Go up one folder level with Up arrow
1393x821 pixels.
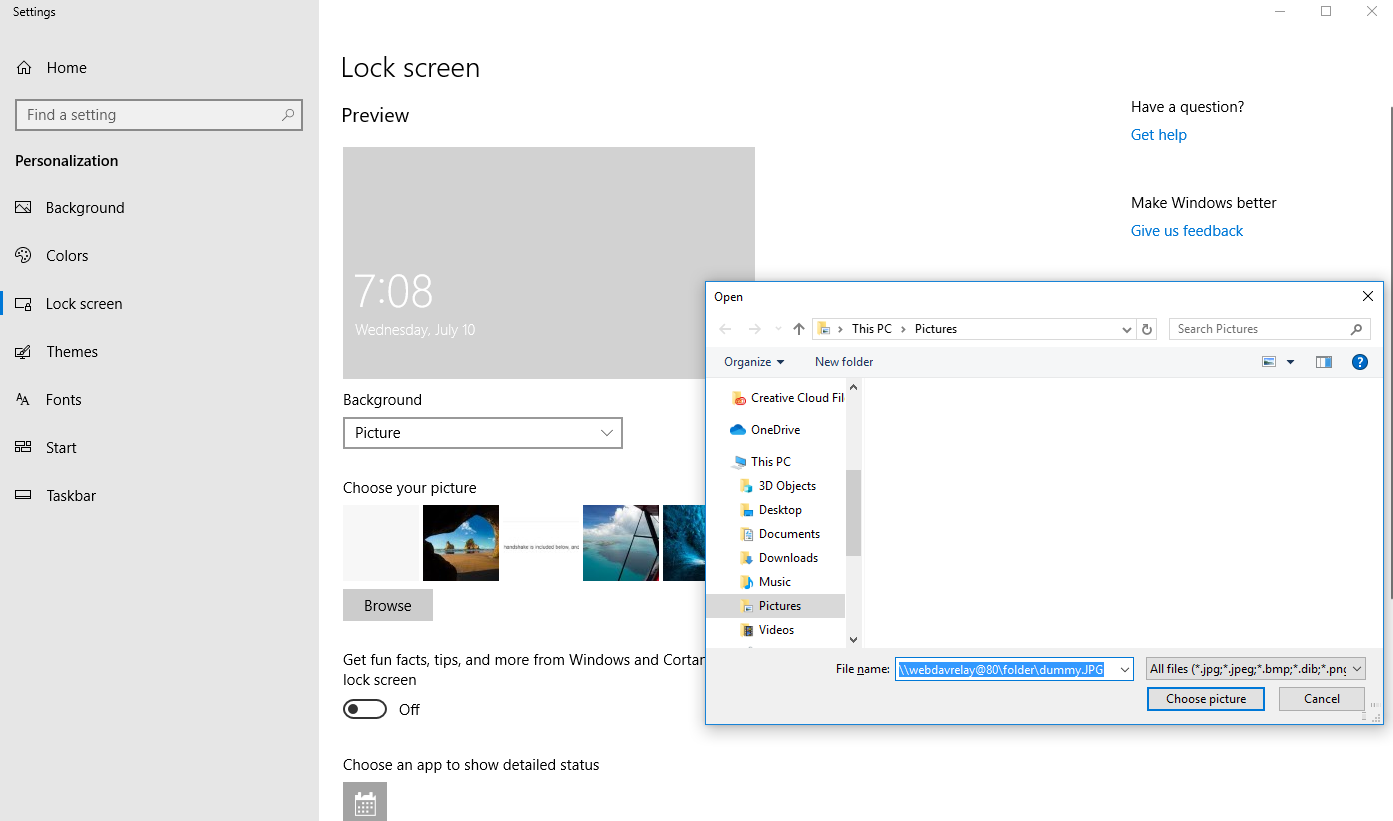pyautogui.click(x=799, y=329)
